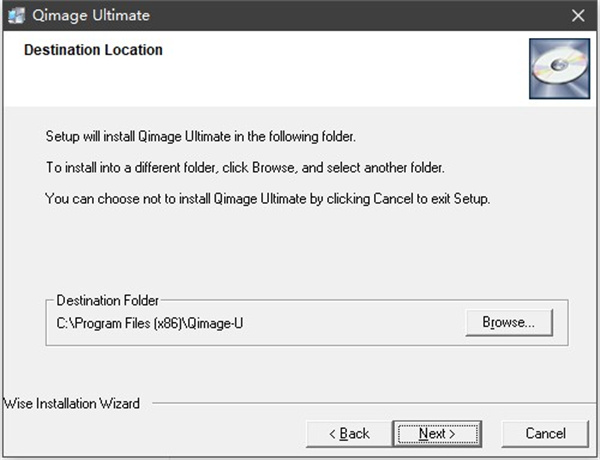Viewport: 600px width, 460px height.
Task: Click the 'To install into a different folder' line
Action: (x=245, y=167)
